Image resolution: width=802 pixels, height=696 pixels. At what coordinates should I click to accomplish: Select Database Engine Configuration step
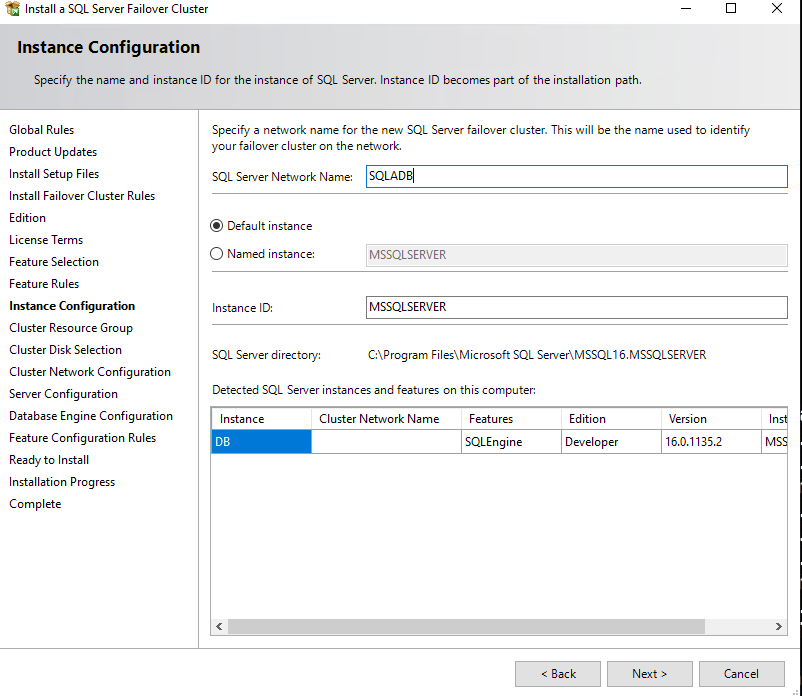pos(91,416)
